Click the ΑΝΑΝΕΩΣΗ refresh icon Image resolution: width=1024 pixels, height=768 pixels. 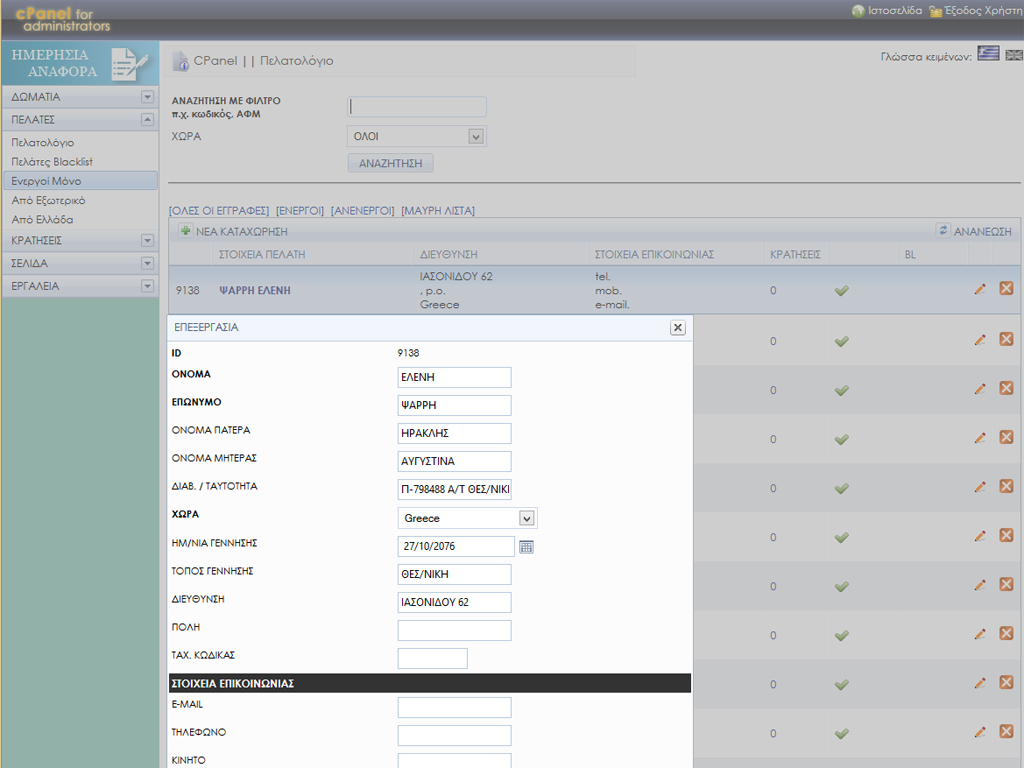tap(942, 230)
